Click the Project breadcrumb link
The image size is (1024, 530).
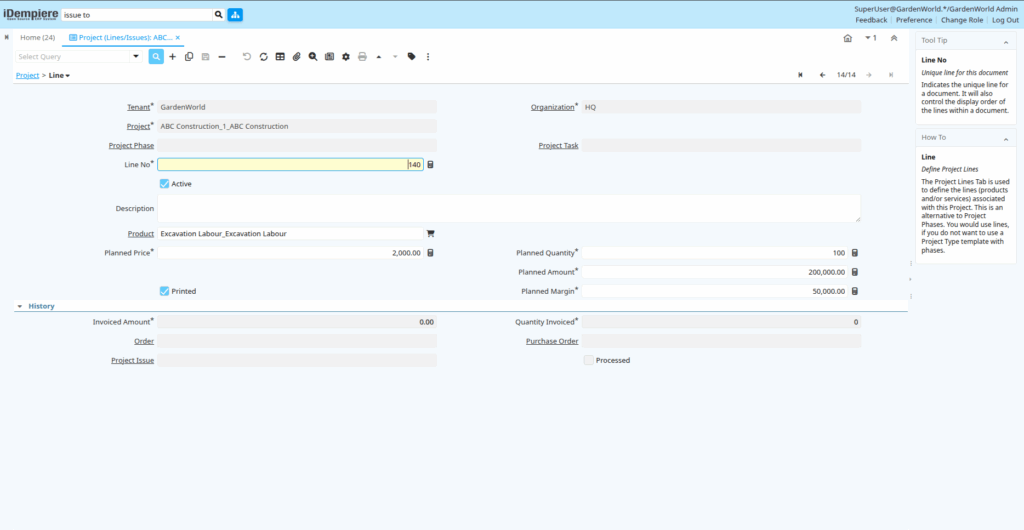(x=27, y=75)
